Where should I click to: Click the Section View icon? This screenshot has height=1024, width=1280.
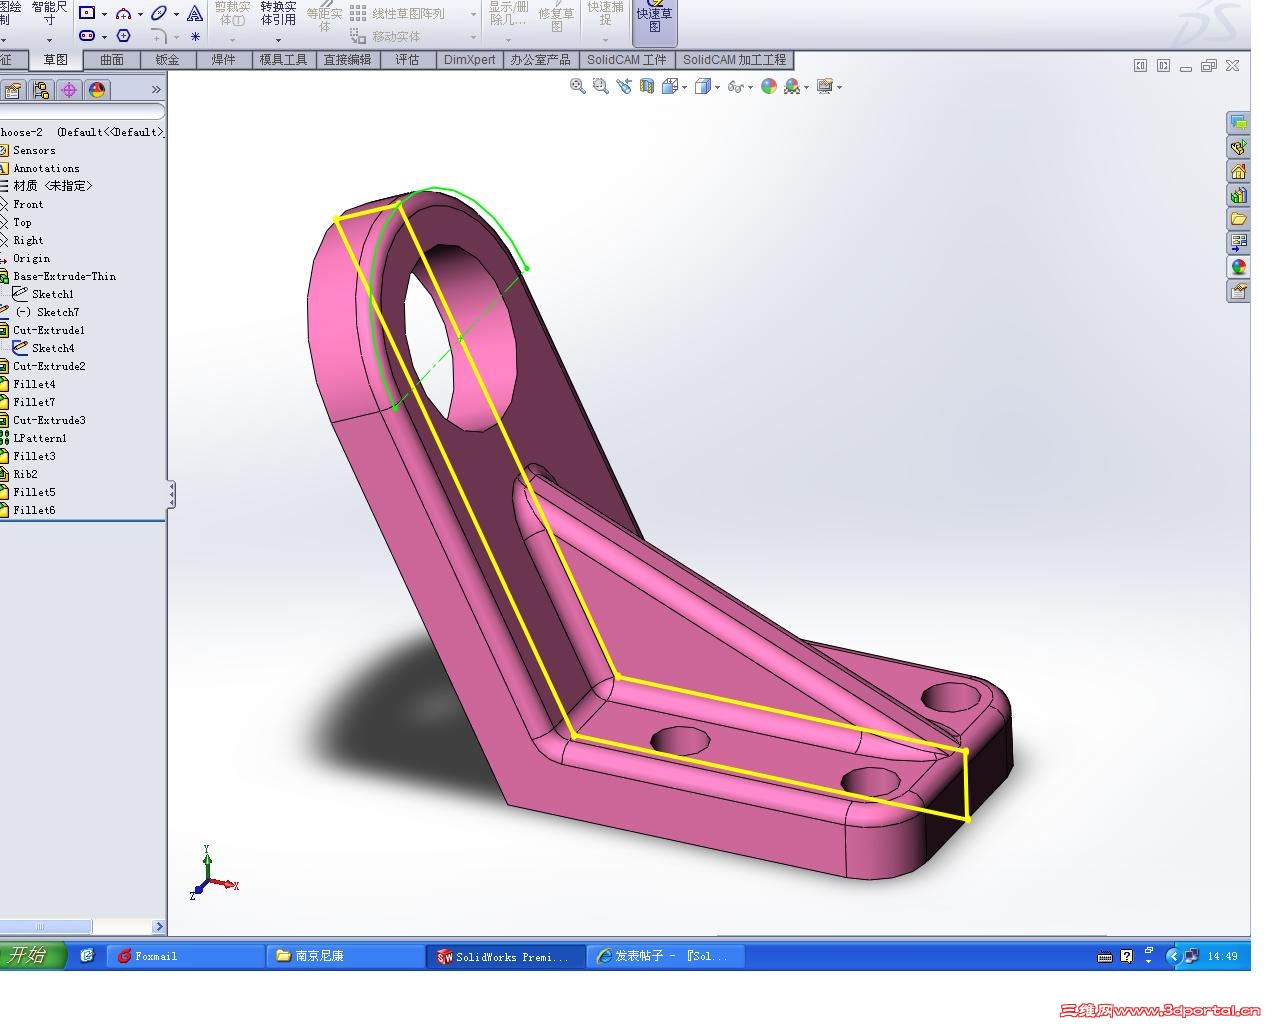coord(646,87)
